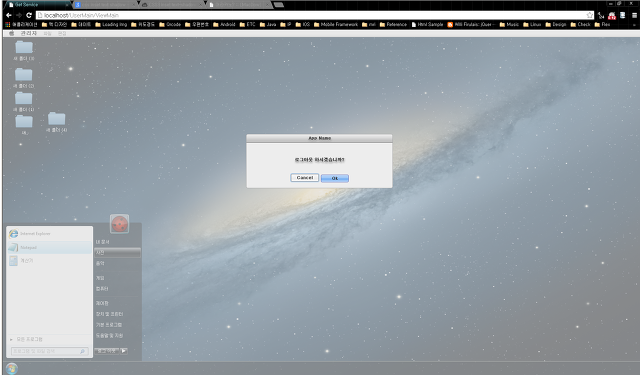Select the 음악 entry in the start menu

pos(100,263)
